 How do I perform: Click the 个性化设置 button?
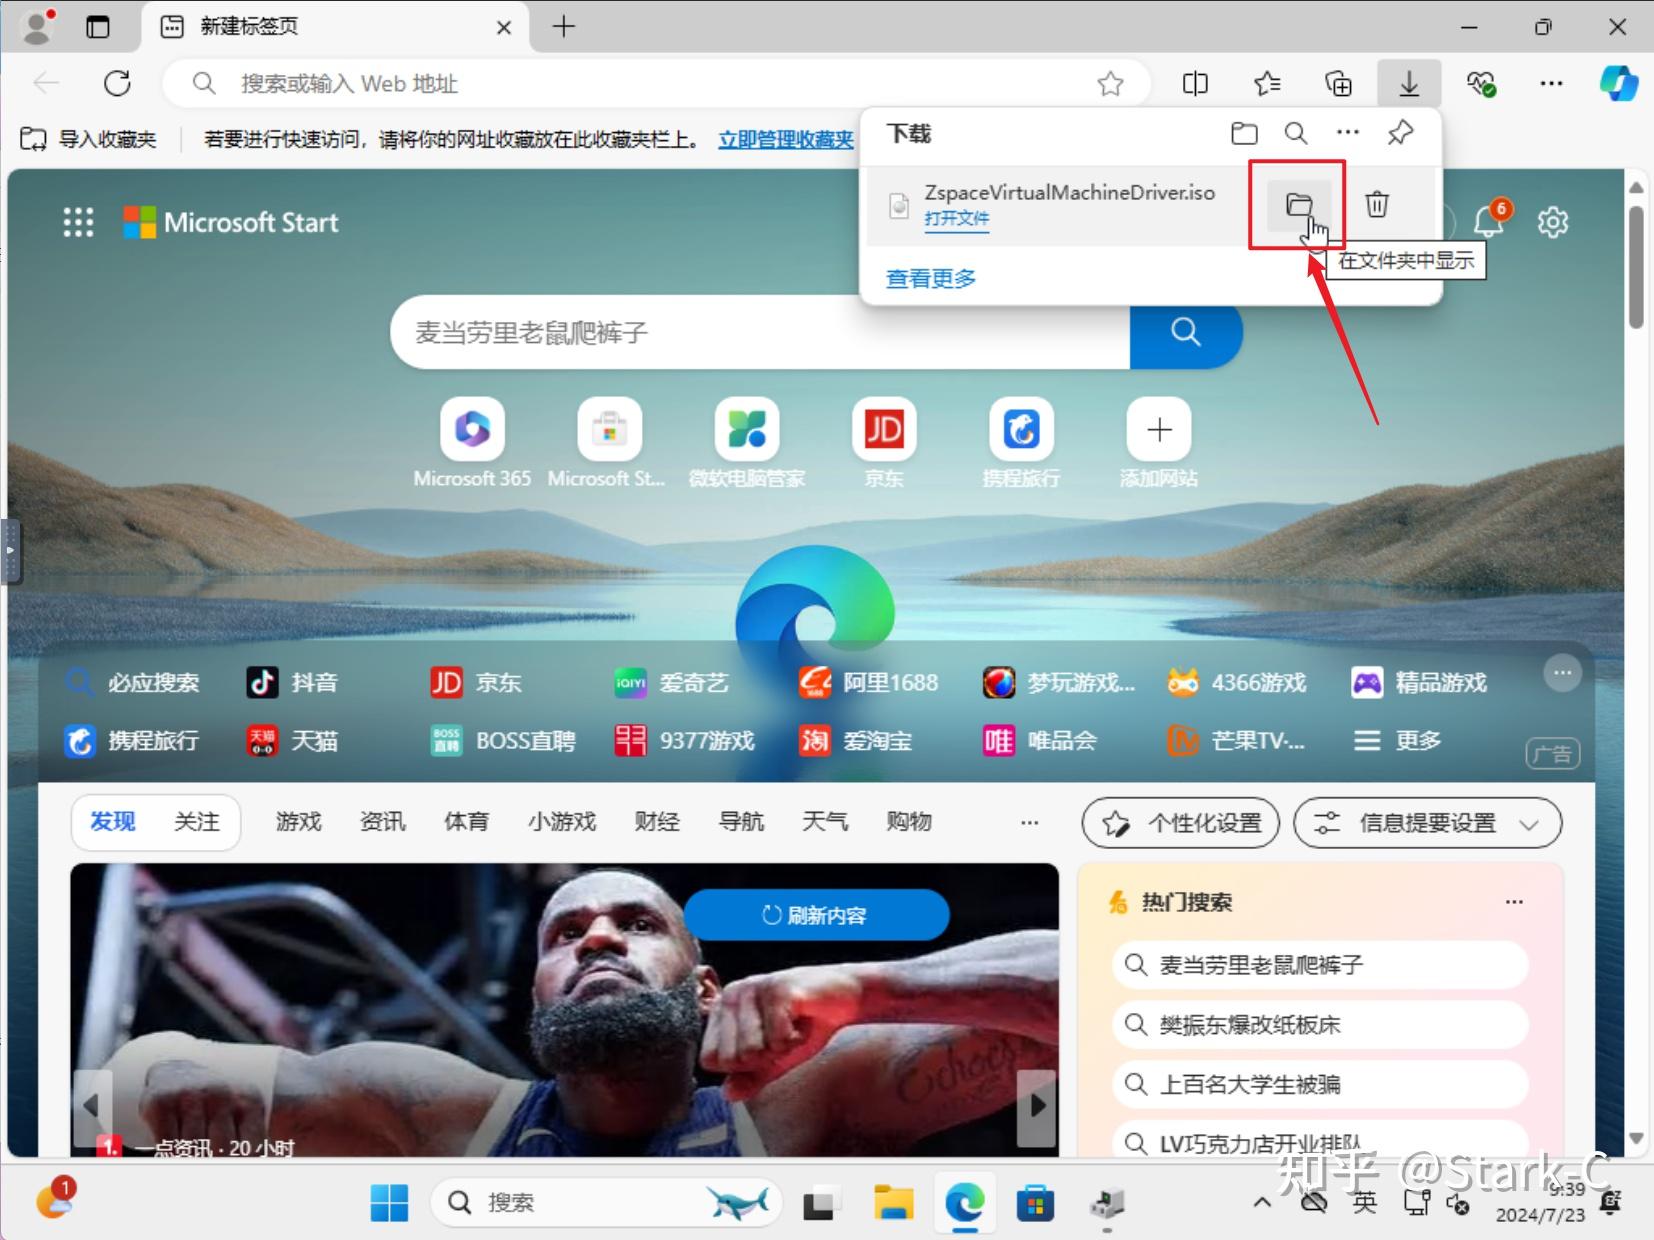click(x=1181, y=824)
